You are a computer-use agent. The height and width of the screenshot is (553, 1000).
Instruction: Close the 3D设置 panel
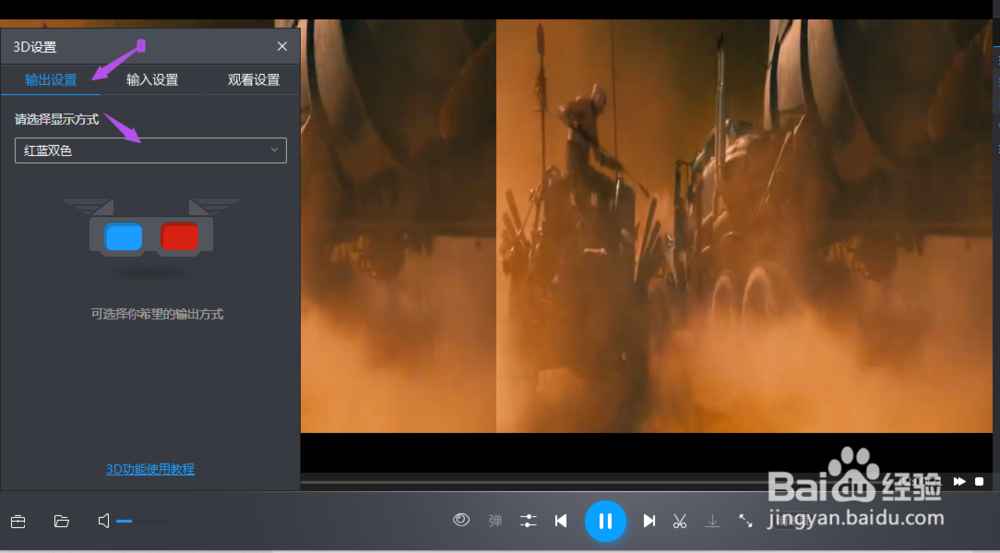tap(282, 46)
